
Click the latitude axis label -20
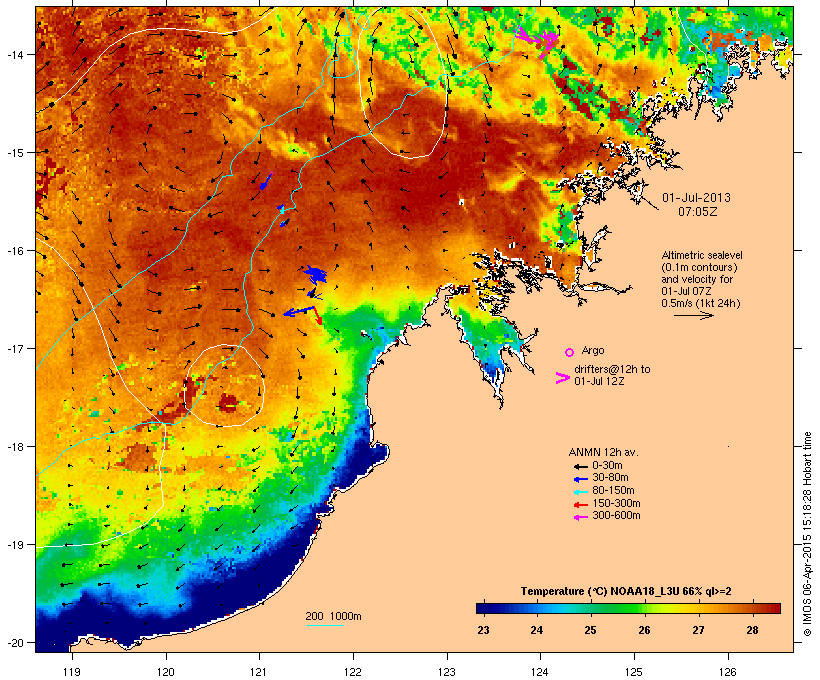pyautogui.click(x=14, y=643)
